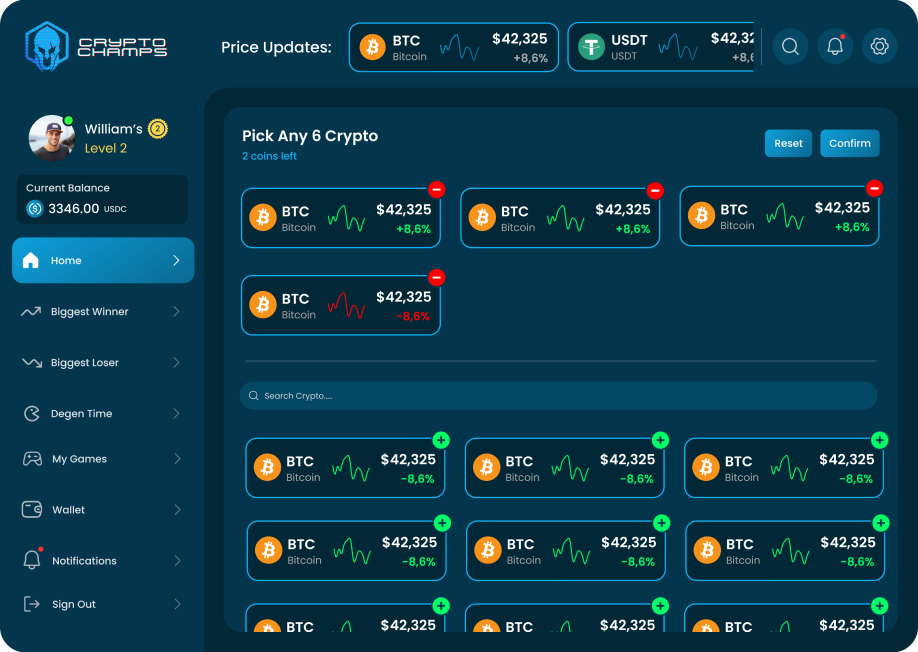This screenshot has height=652, width=918.
Task: Click the Search Crypto input field
Action: (558, 396)
